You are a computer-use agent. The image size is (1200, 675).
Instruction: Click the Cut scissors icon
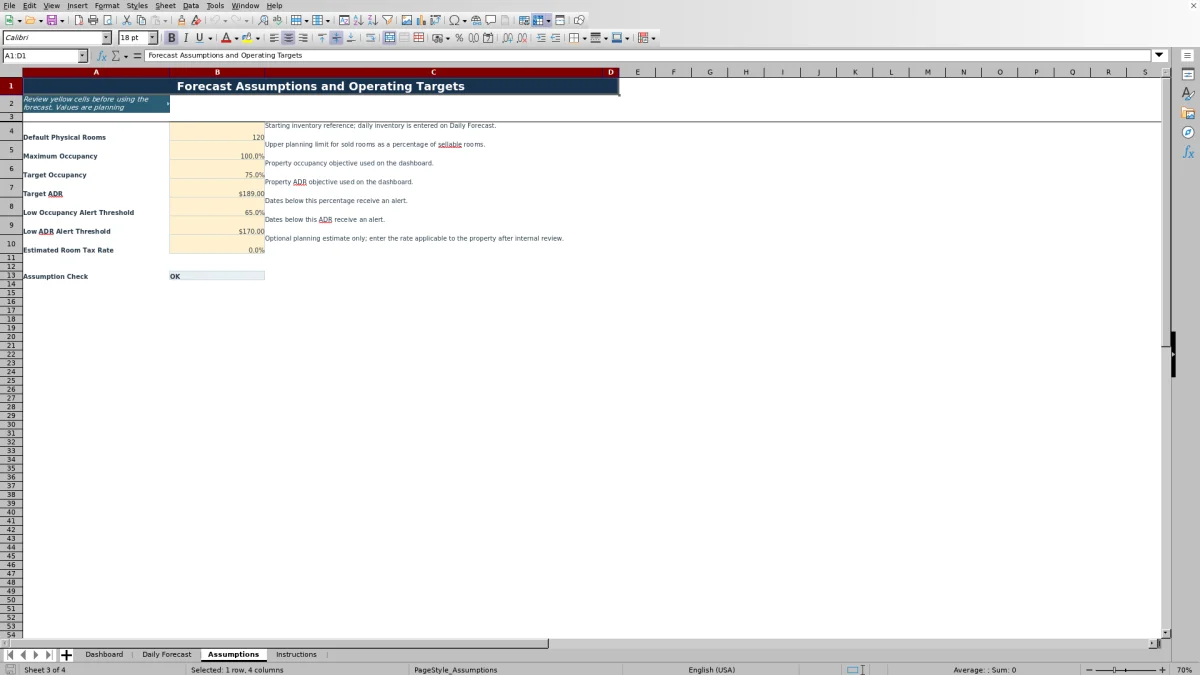(126, 20)
